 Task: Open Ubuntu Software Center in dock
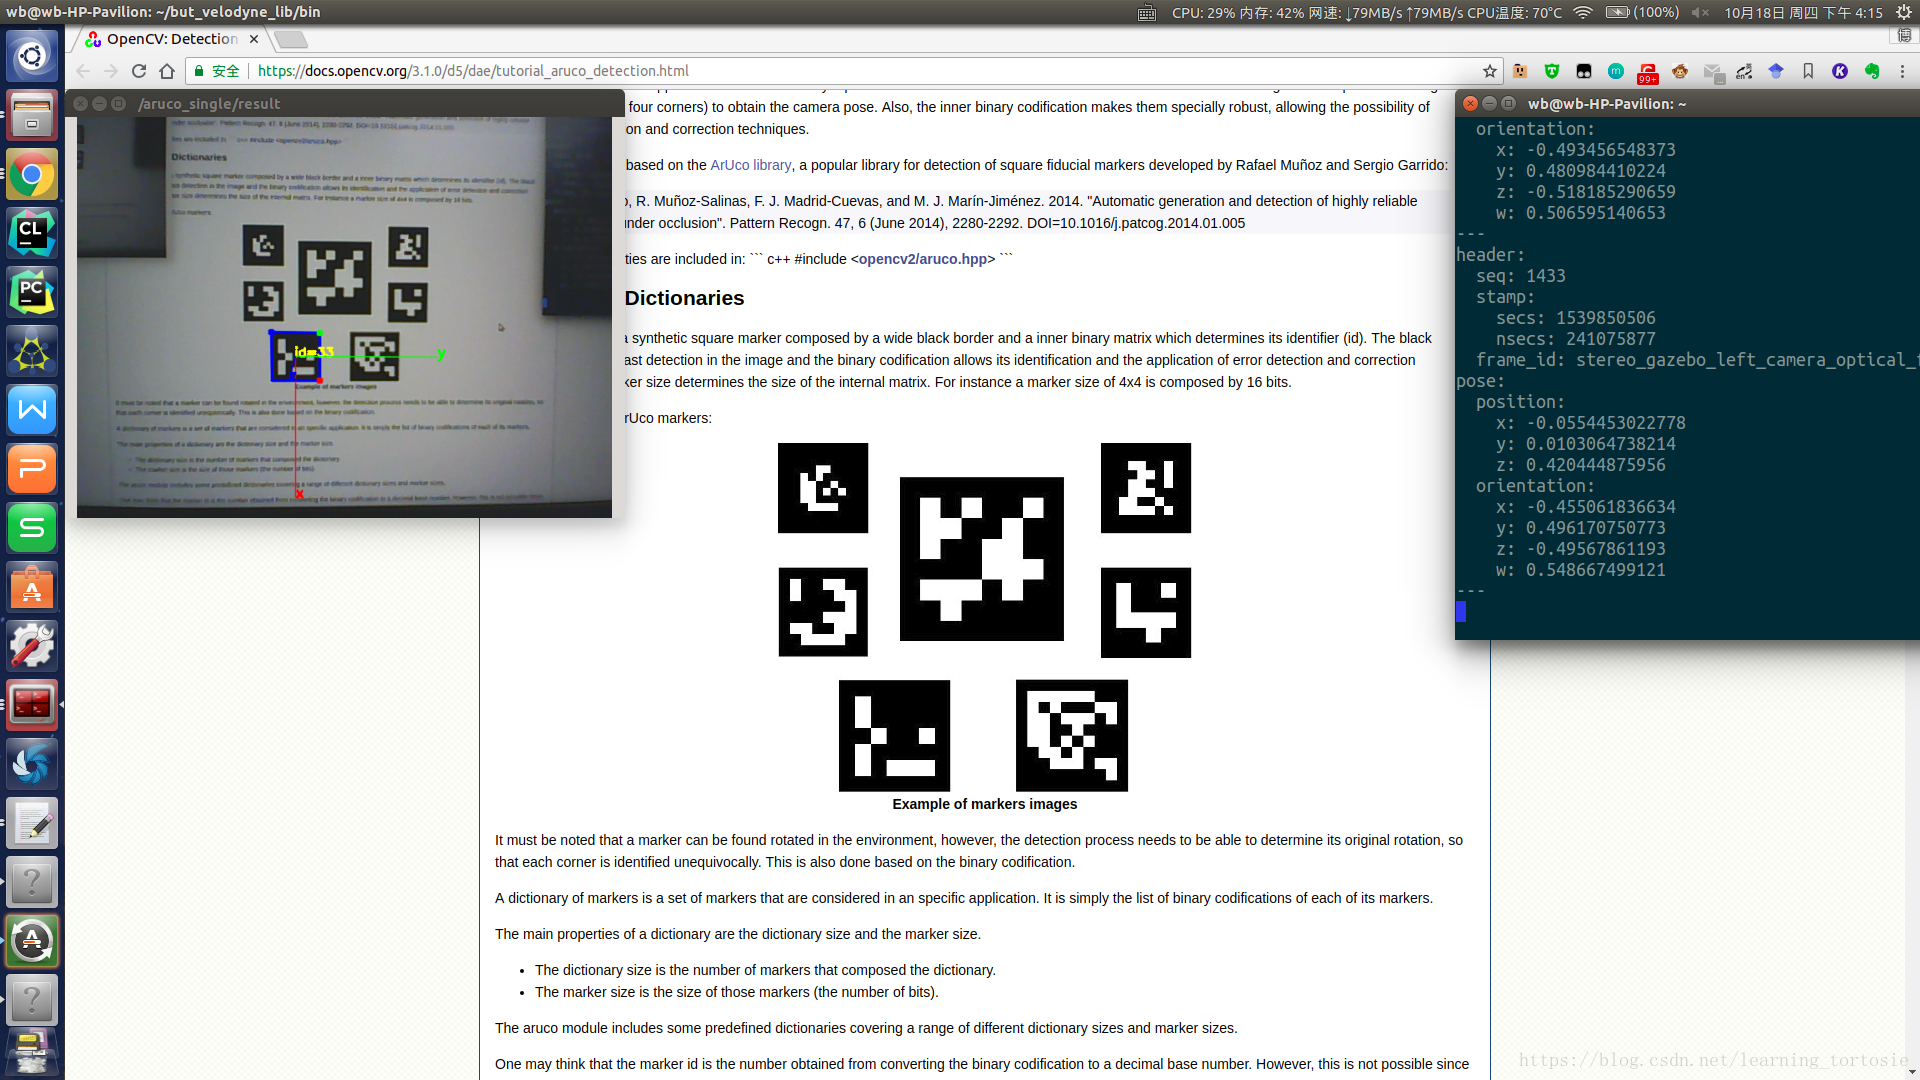click(x=32, y=587)
